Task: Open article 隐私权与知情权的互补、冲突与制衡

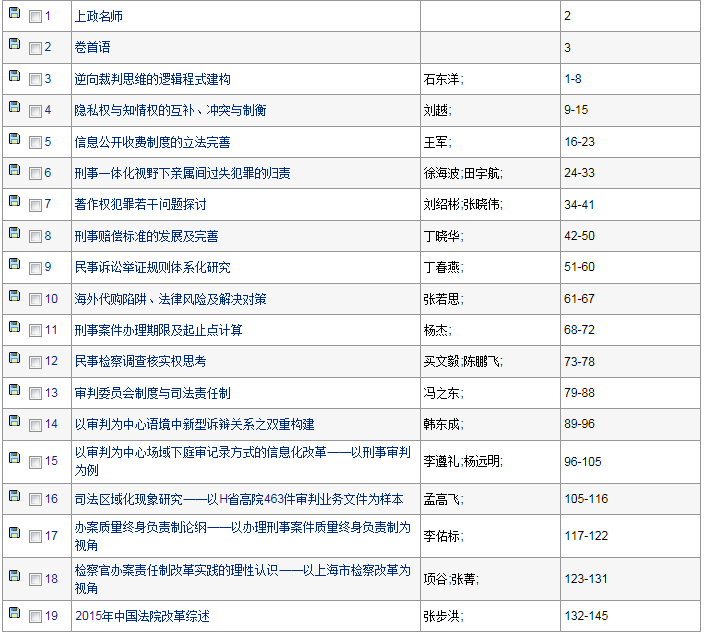Action: click(x=170, y=110)
